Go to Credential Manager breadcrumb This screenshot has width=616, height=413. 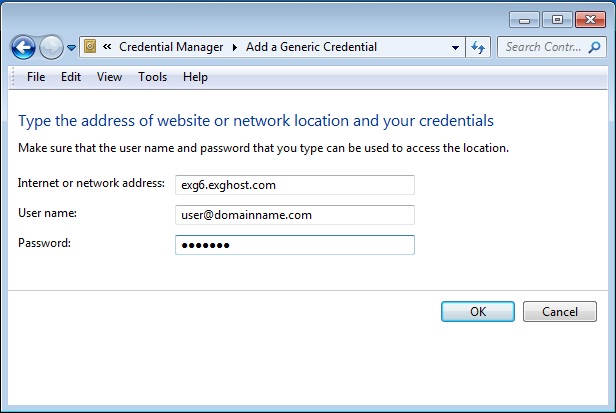pyautogui.click(x=171, y=47)
